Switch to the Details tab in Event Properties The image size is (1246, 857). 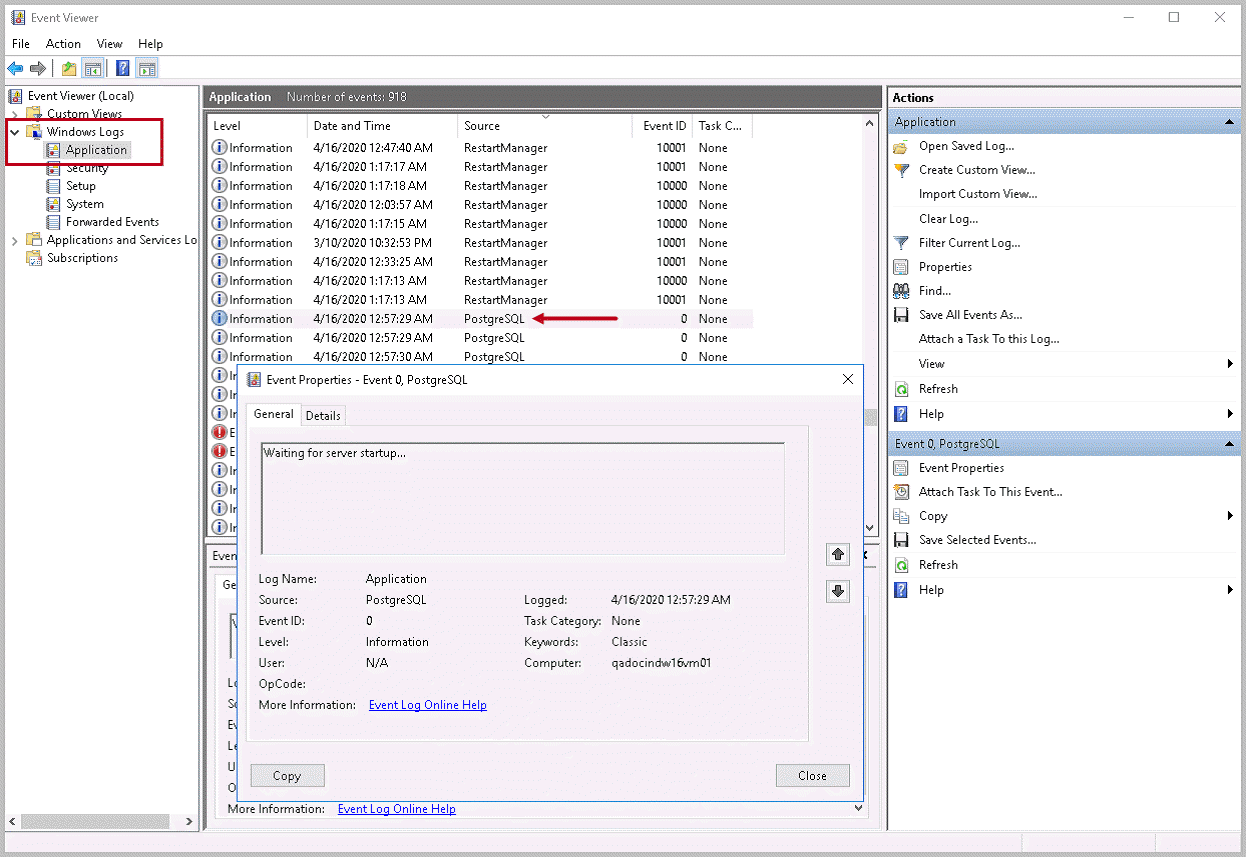323,414
